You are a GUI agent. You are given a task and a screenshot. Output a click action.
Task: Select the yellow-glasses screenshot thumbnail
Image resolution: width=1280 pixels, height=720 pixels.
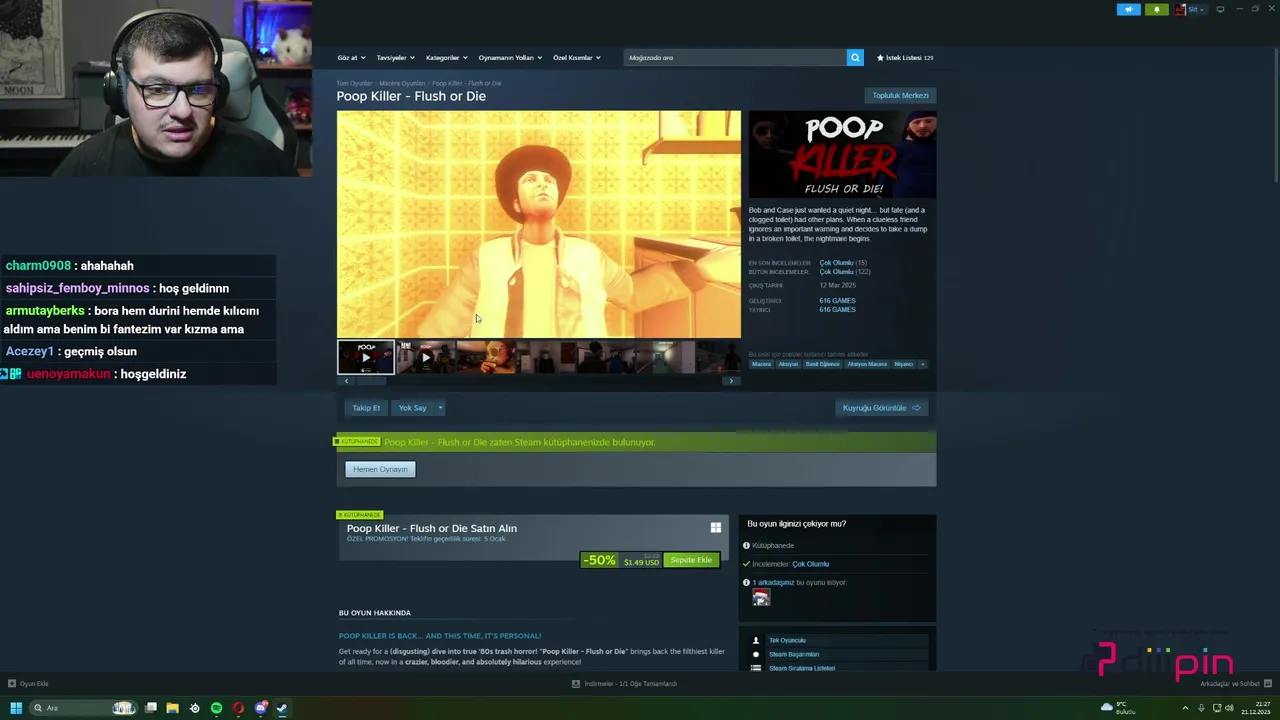coord(486,357)
